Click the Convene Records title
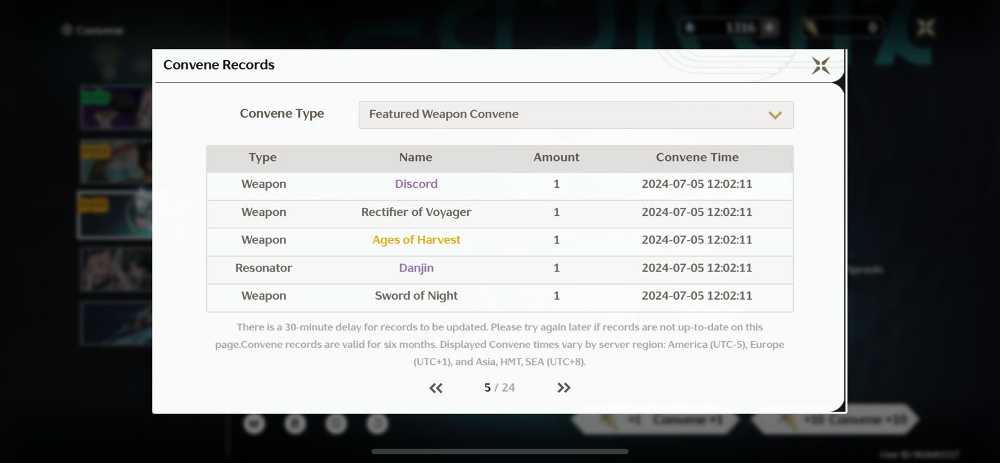1000x463 pixels. [219, 65]
